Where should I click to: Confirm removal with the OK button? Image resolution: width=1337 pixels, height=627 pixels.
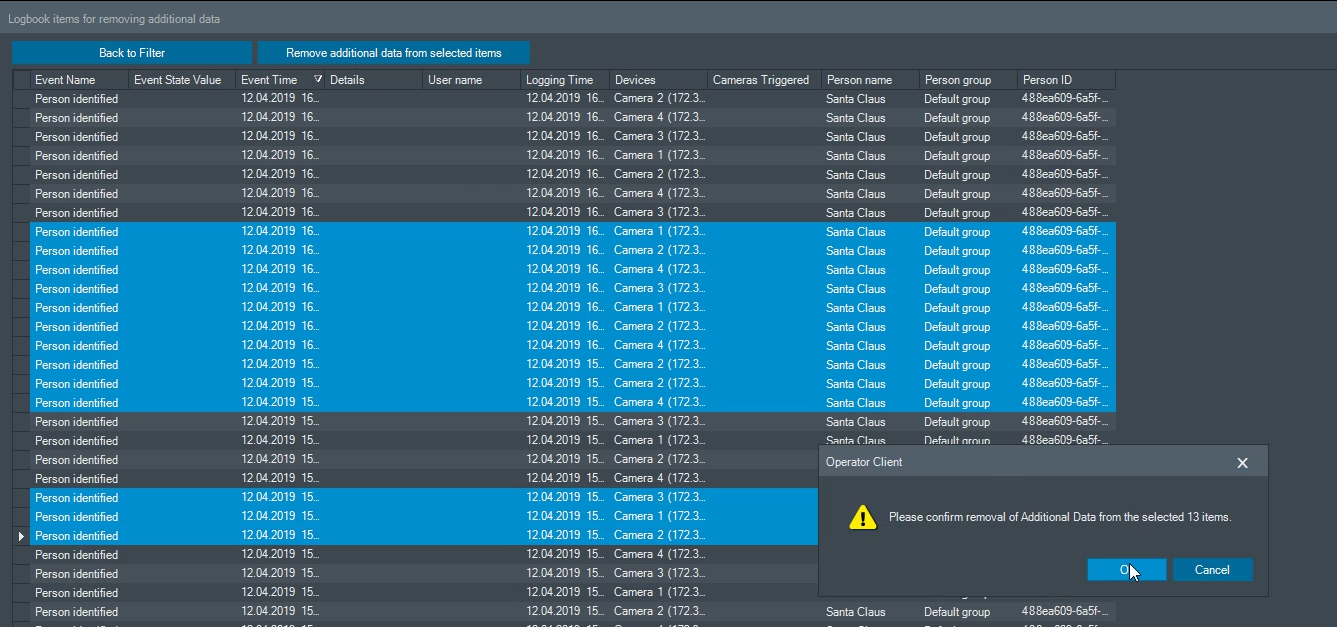[1126, 570]
